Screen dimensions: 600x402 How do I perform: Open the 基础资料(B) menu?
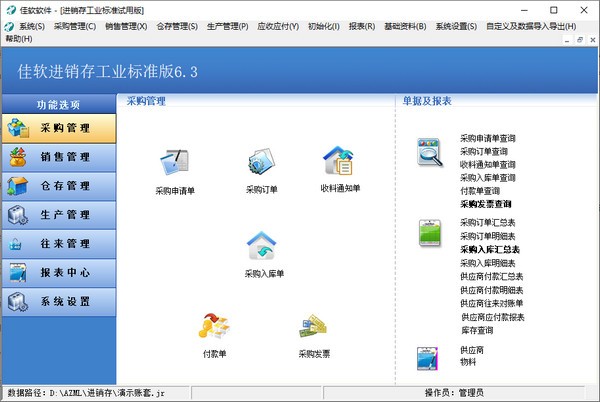(x=405, y=26)
